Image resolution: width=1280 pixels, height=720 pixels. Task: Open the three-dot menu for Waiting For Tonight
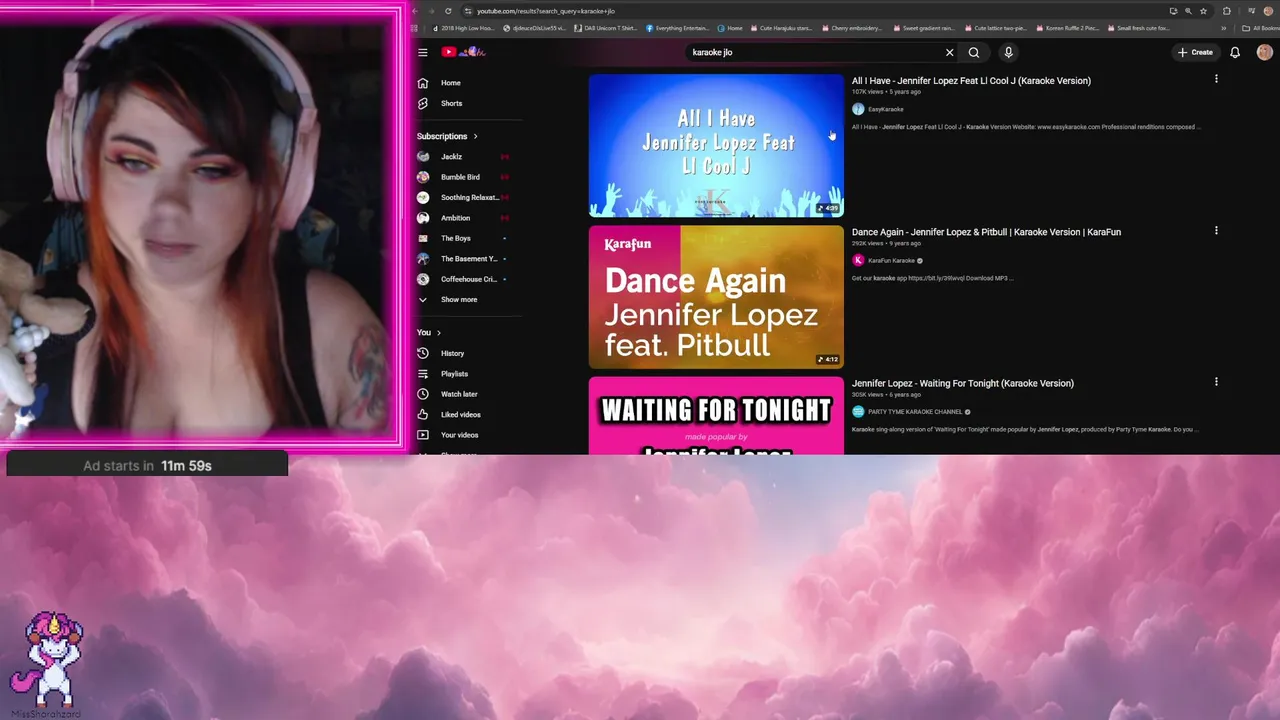click(1216, 382)
